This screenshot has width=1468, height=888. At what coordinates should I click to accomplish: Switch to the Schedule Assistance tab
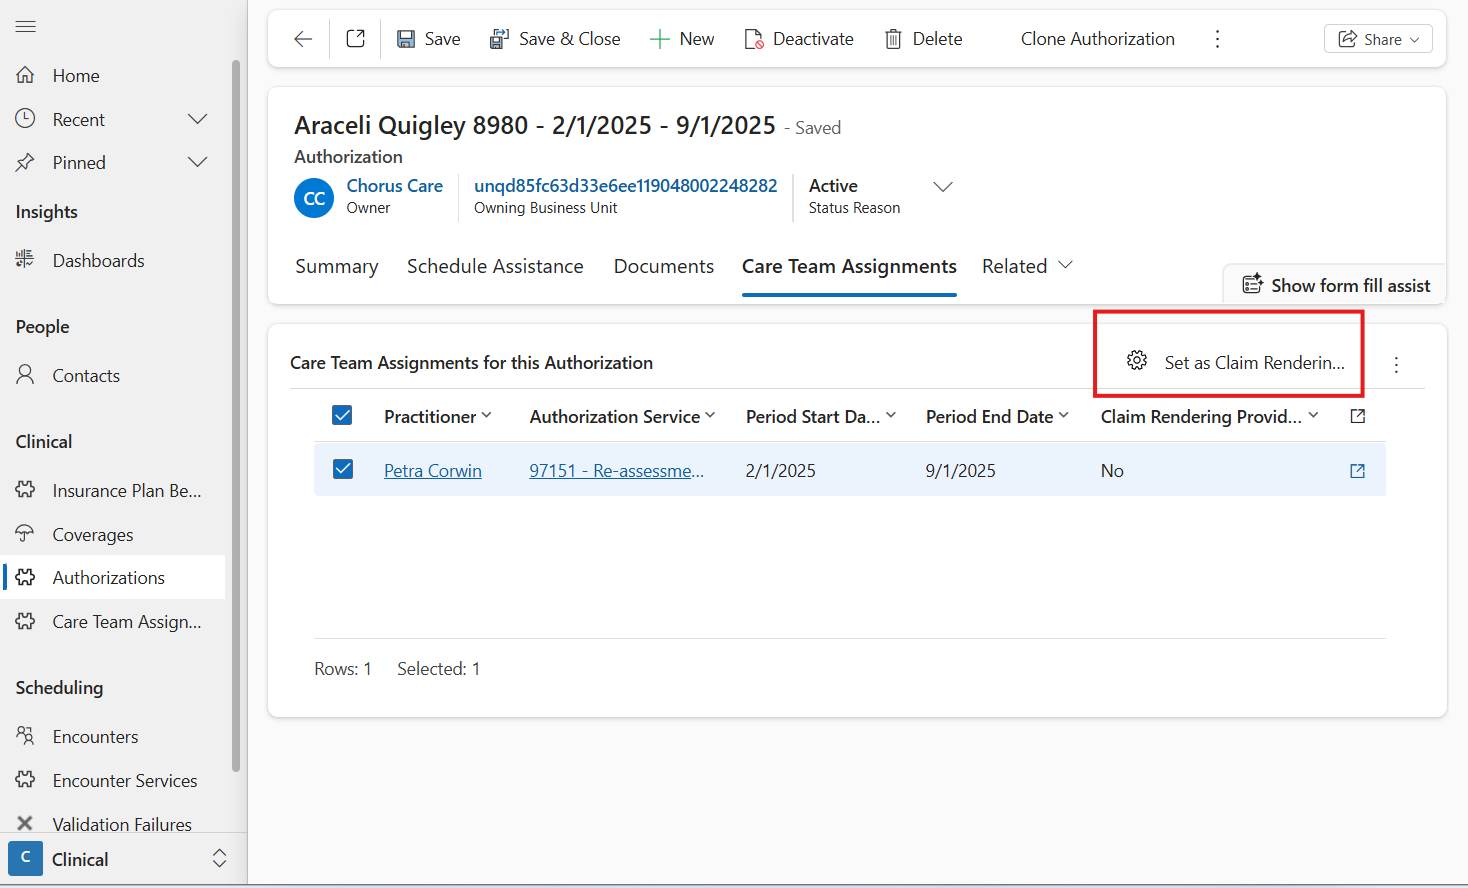pyautogui.click(x=495, y=266)
